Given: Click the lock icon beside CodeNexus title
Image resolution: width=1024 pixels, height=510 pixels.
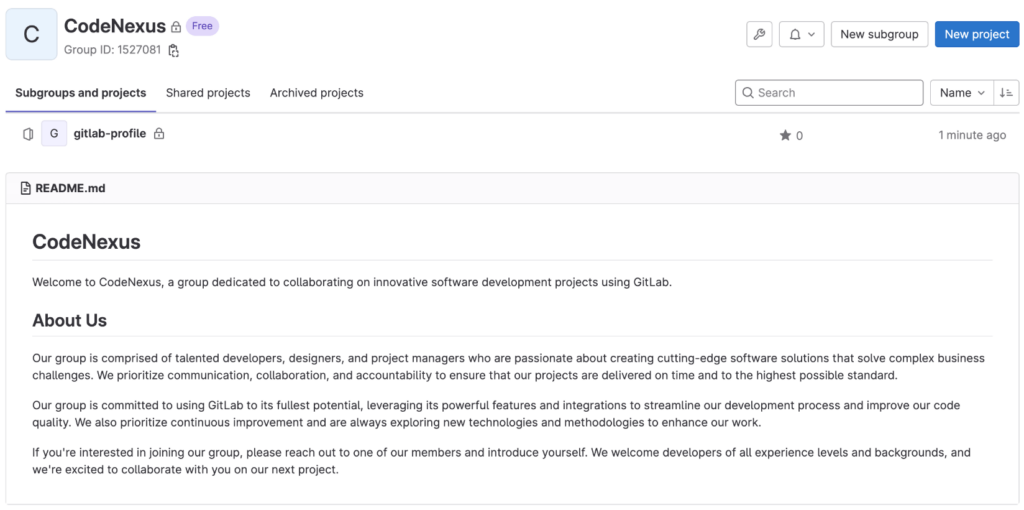Looking at the screenshot, I should (176, 27).
